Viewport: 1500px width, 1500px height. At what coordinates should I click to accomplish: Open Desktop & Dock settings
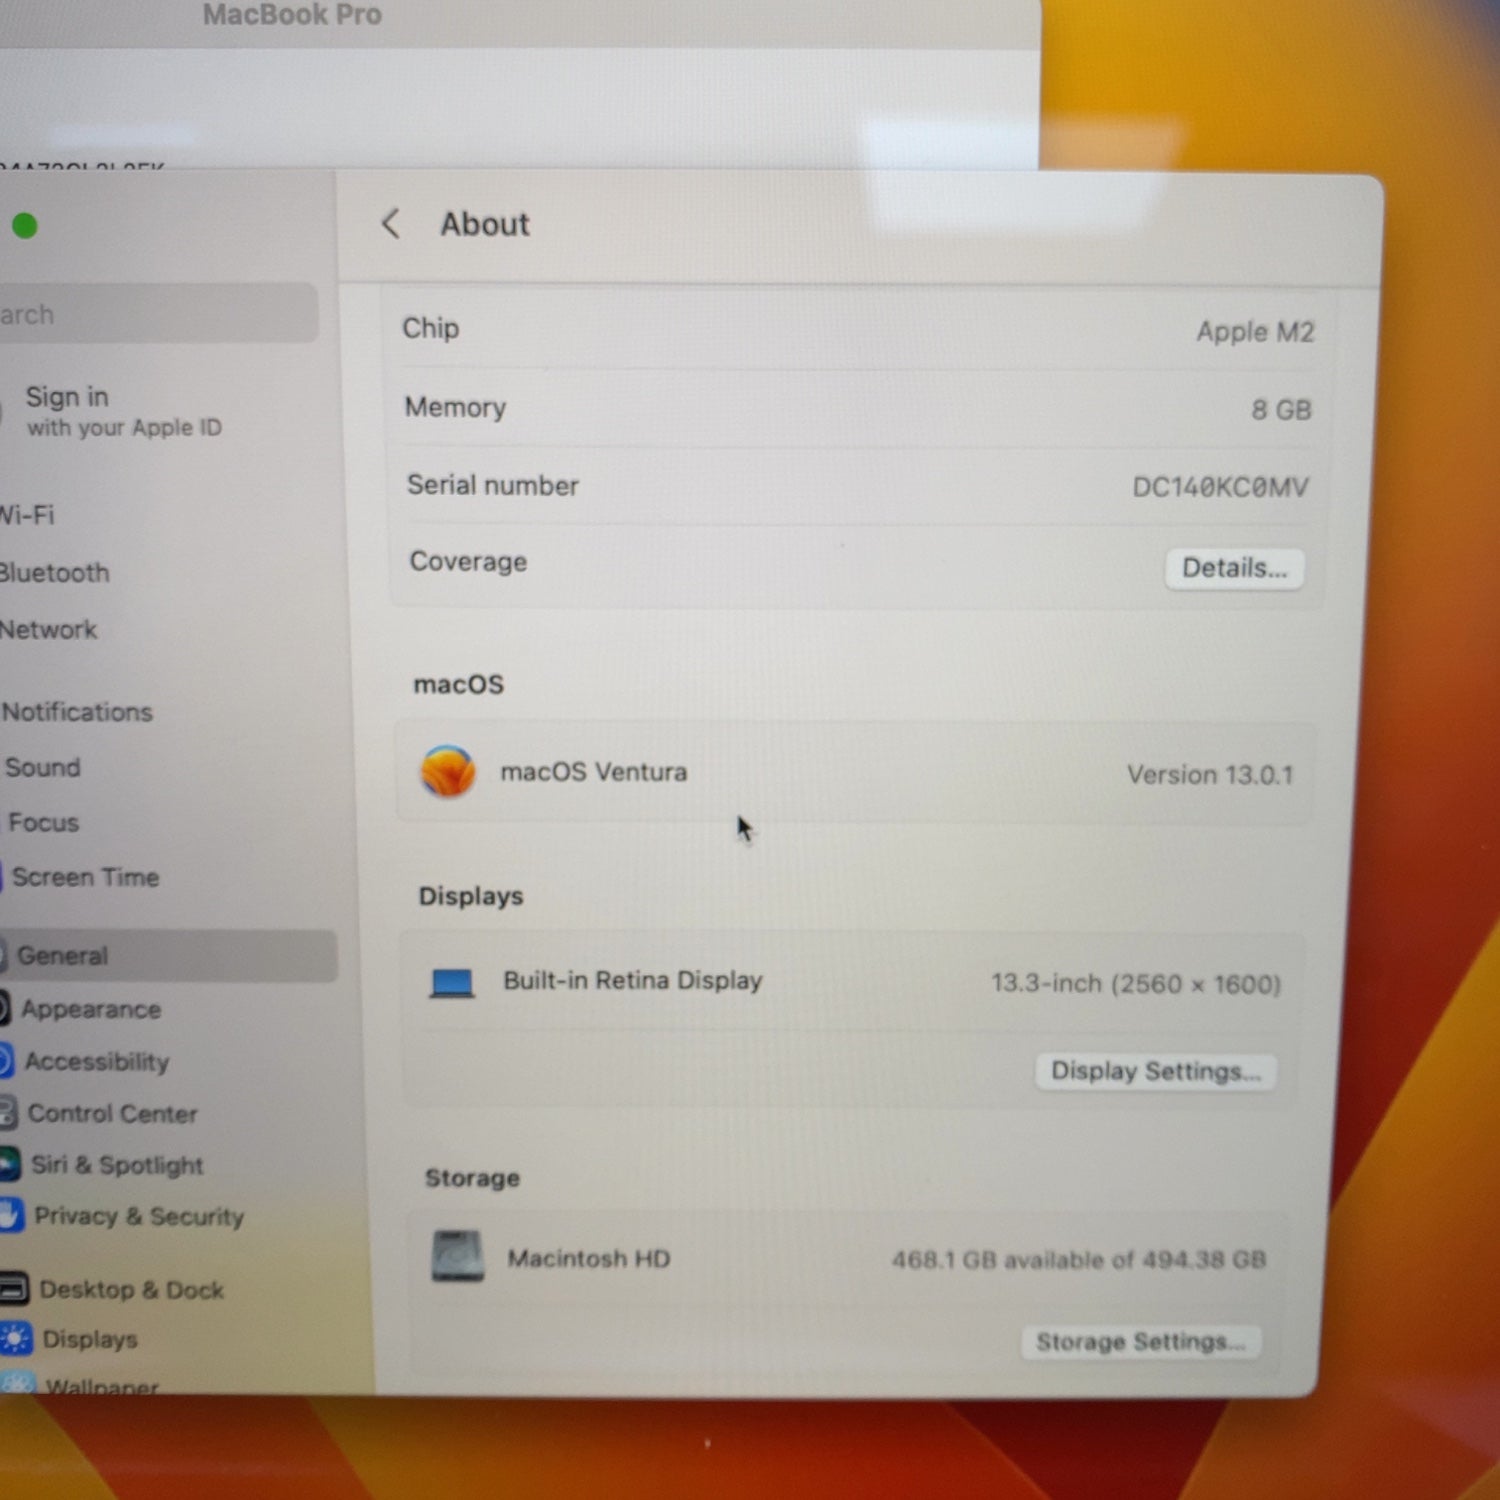[x=131, y=1289]
